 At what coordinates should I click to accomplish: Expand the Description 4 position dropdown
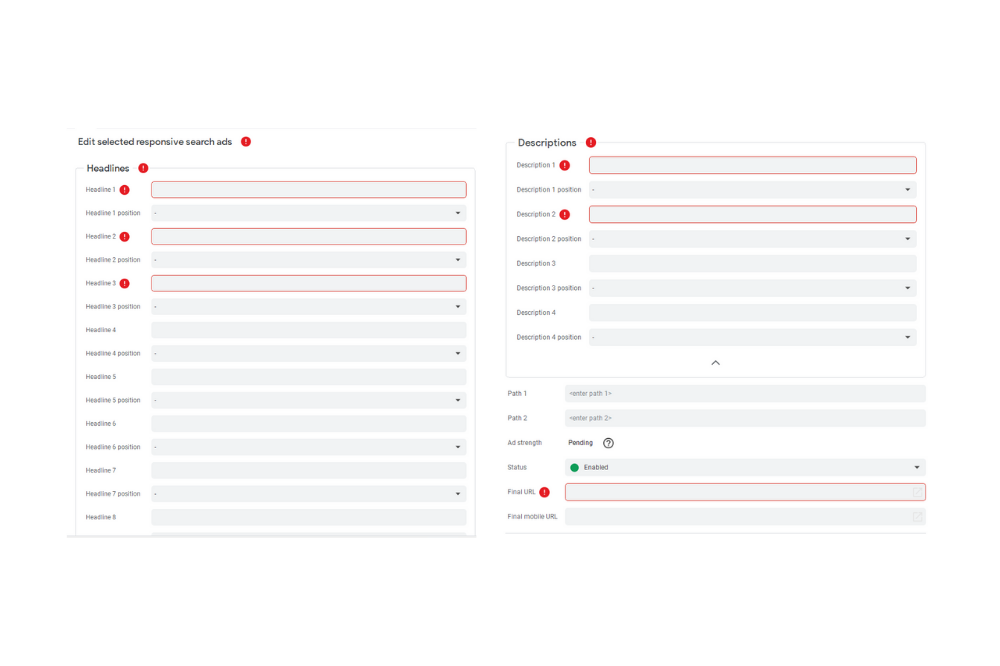[753, 337]
